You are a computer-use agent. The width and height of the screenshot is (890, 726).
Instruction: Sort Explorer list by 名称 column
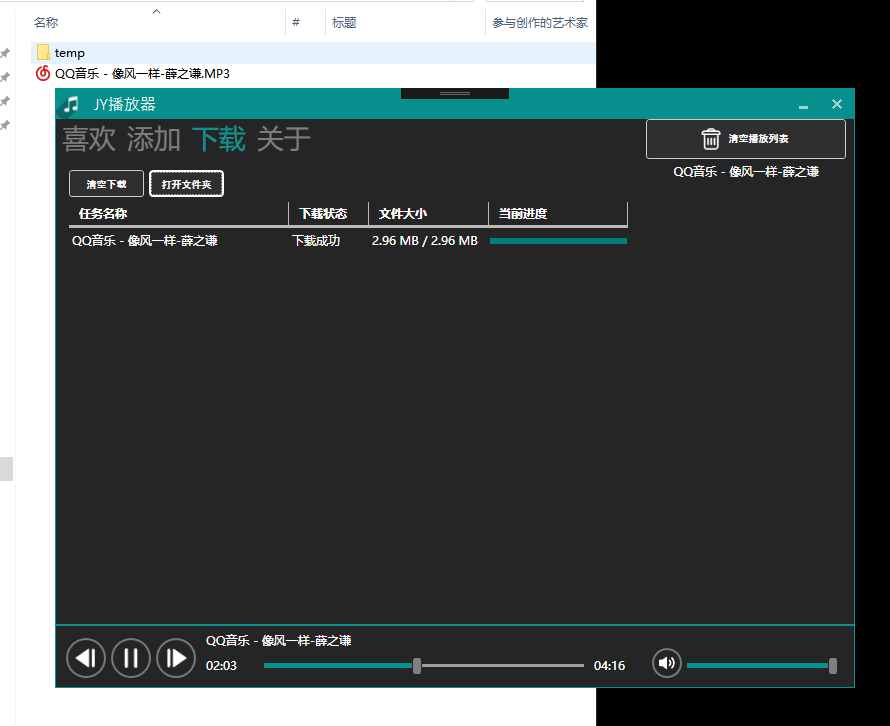(x=46, y=23)
